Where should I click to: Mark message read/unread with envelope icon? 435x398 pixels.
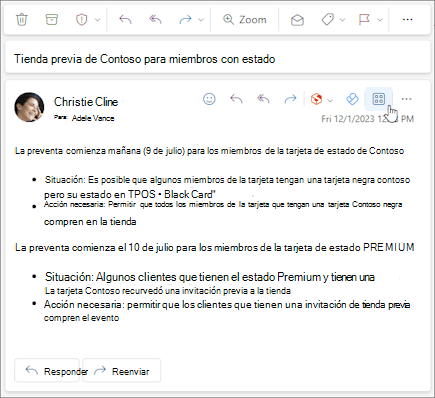[x=297, y=20]
